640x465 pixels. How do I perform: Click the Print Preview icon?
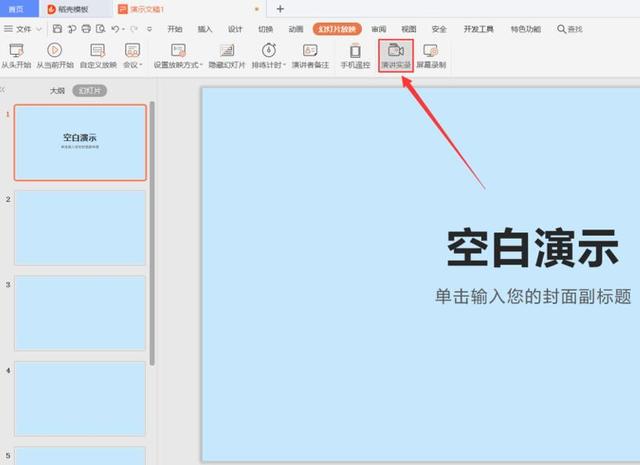point(100,29)
